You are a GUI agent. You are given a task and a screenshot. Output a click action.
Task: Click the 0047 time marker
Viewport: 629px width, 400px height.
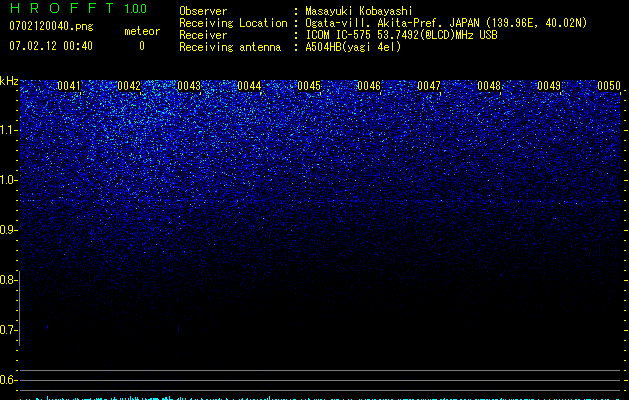coord(429,86)
